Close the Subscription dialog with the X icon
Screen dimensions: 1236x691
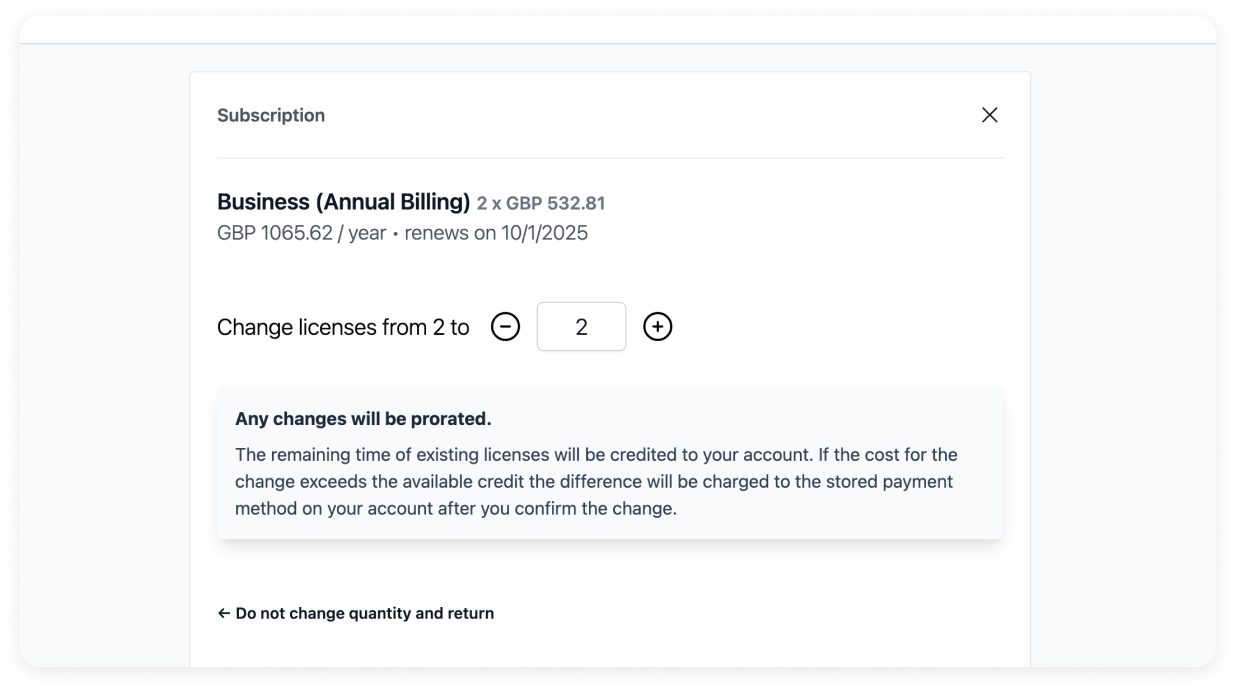coord(989,115)
